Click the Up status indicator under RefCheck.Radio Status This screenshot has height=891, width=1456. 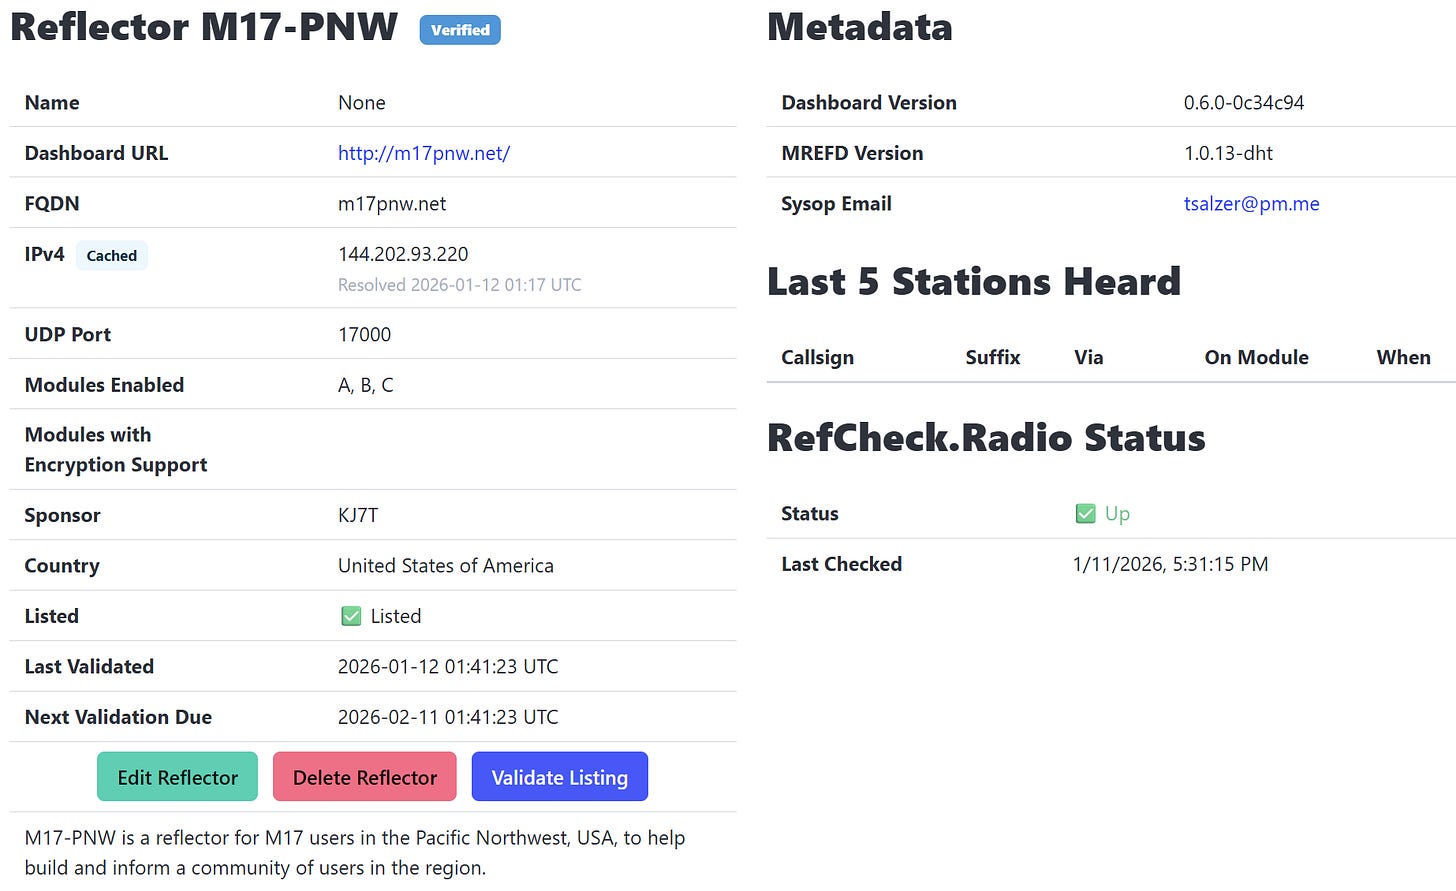[x=1117, y=513]
